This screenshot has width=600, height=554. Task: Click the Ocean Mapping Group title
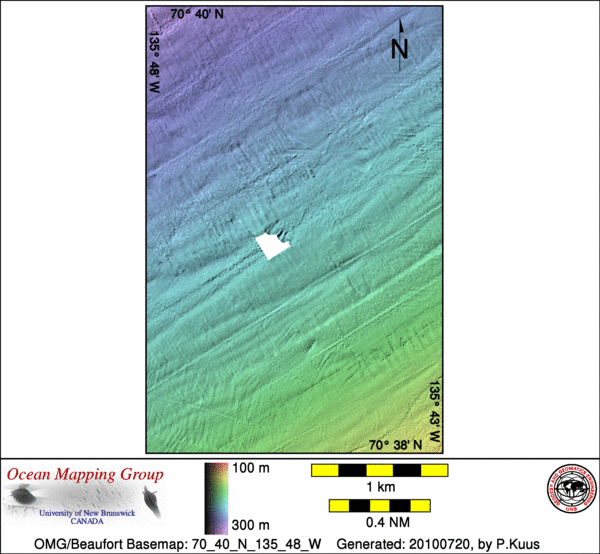pyautogui.click(x=82, y=474)
